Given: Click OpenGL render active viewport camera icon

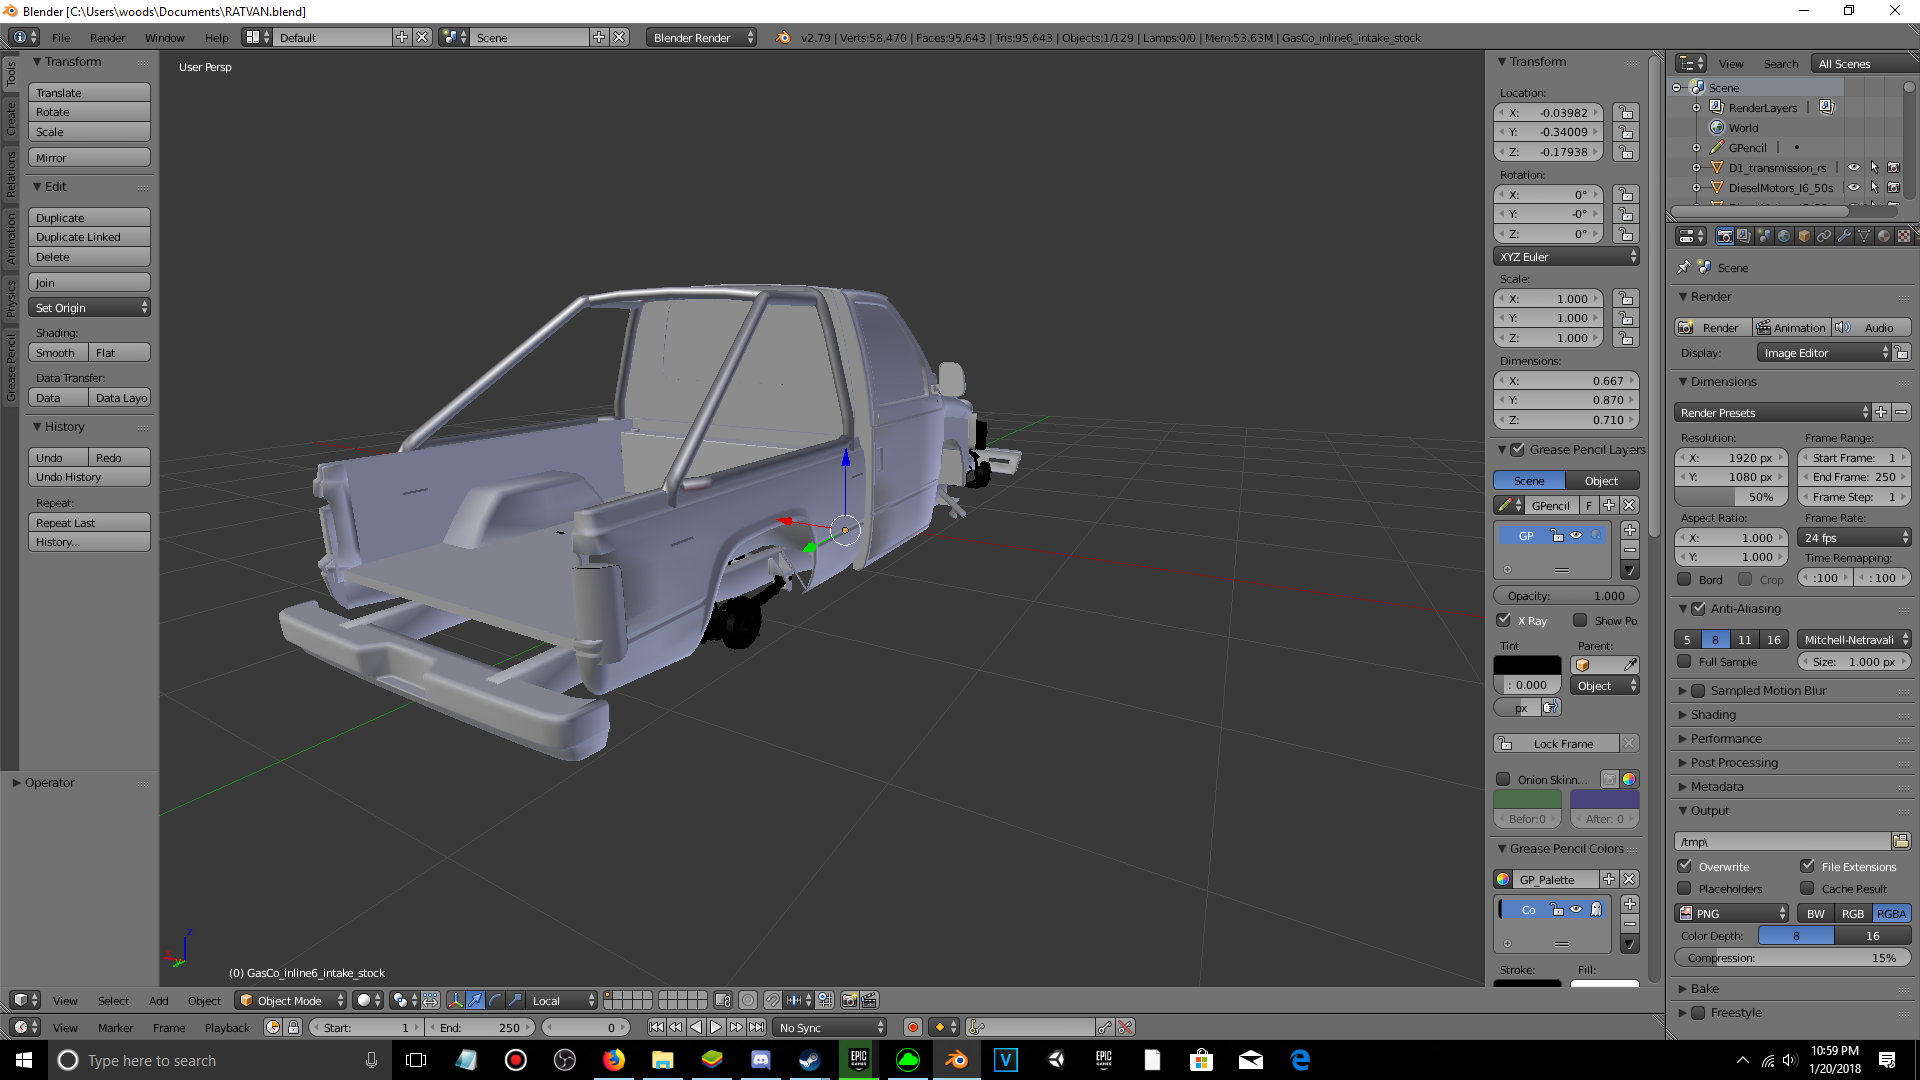Looking at the screenshot, I should click(849, 1000).
